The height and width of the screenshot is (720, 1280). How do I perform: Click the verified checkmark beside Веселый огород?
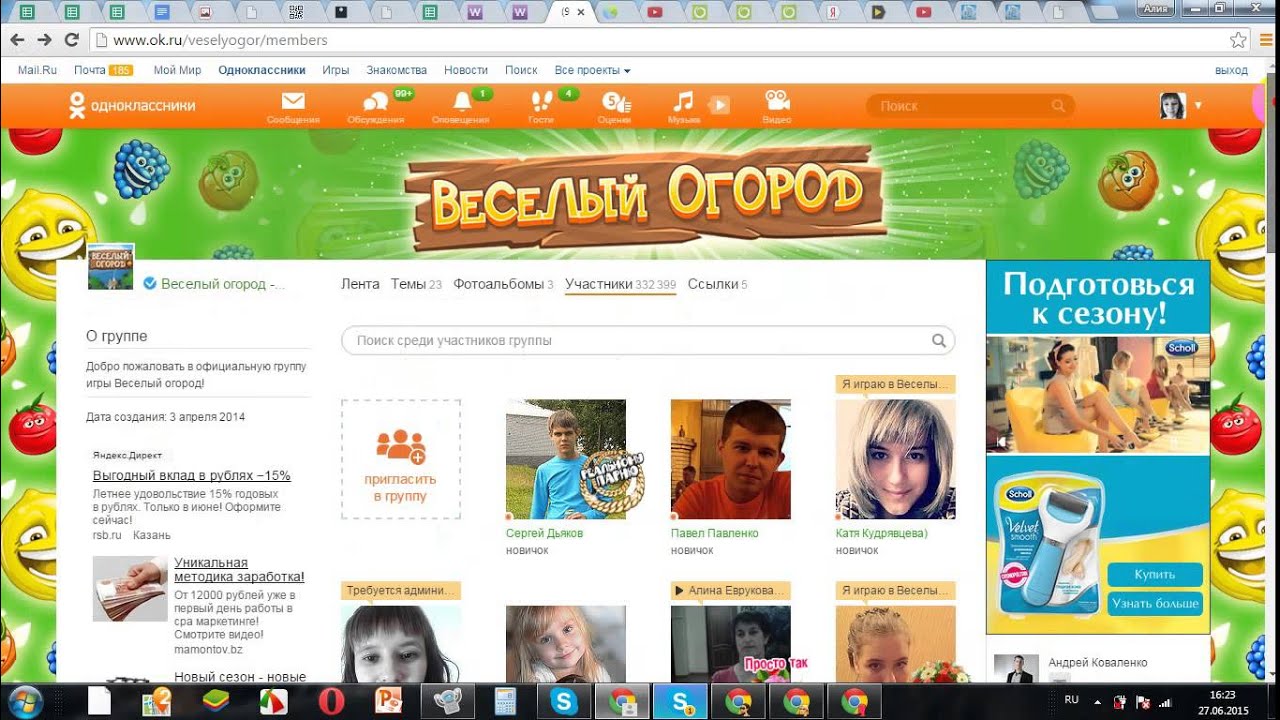150,284
